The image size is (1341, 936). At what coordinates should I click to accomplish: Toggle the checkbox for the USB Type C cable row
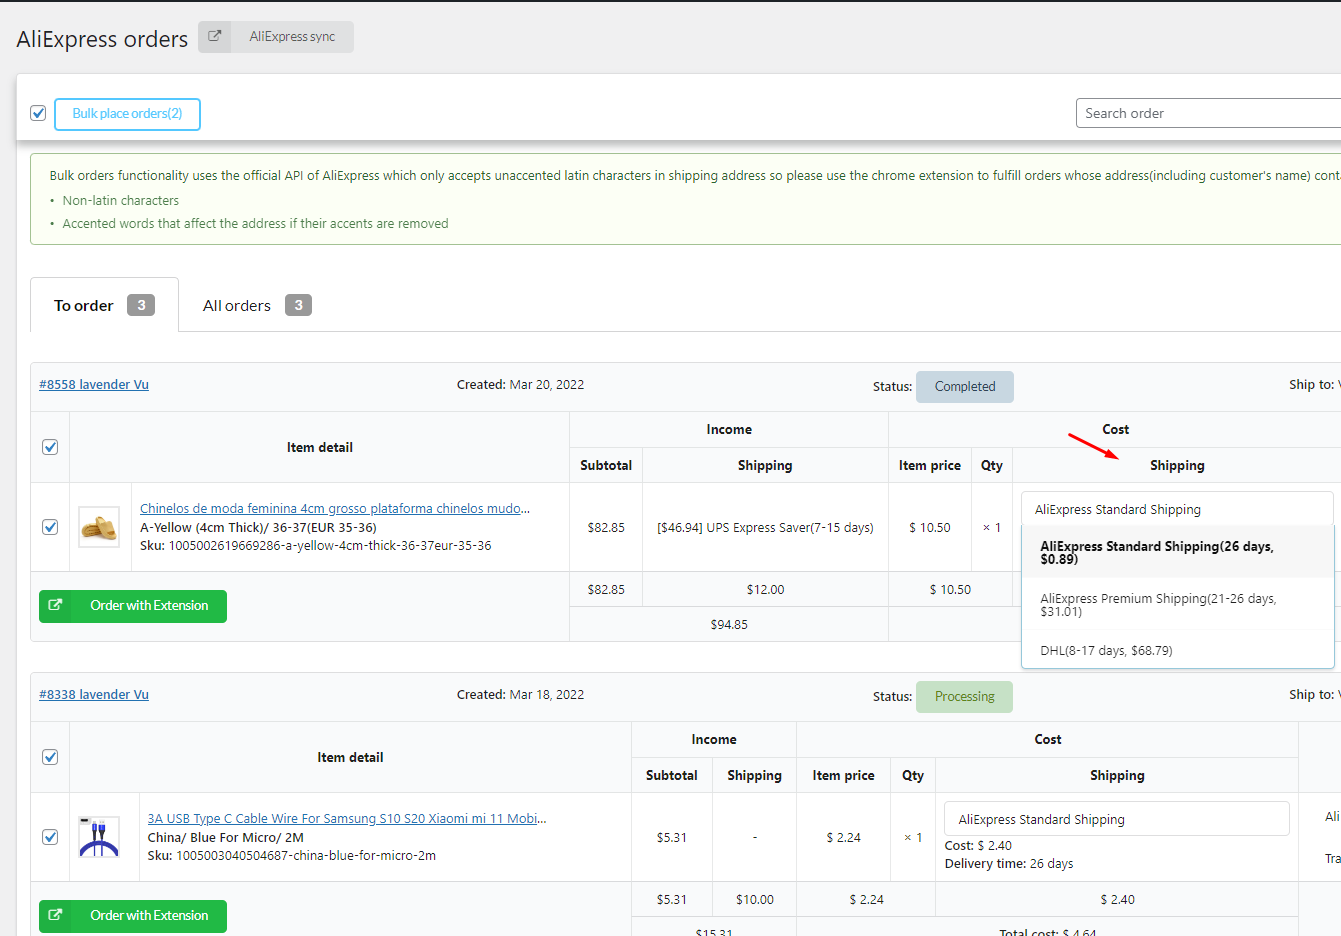(x=50, y=837)
